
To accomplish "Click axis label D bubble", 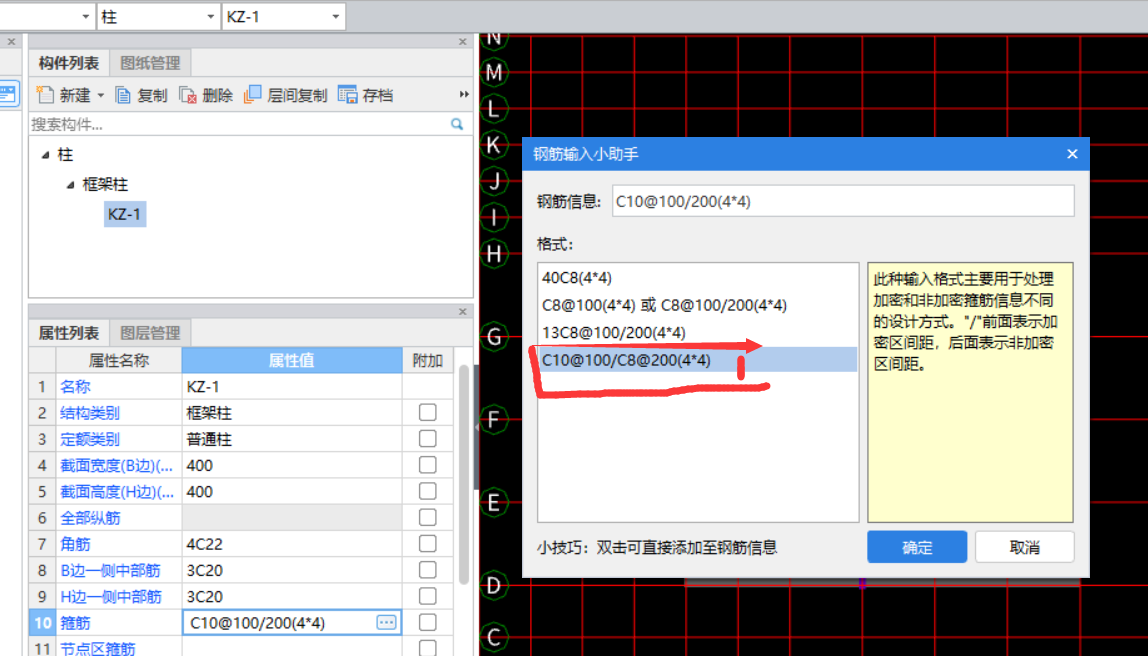I will coord(494,586).
